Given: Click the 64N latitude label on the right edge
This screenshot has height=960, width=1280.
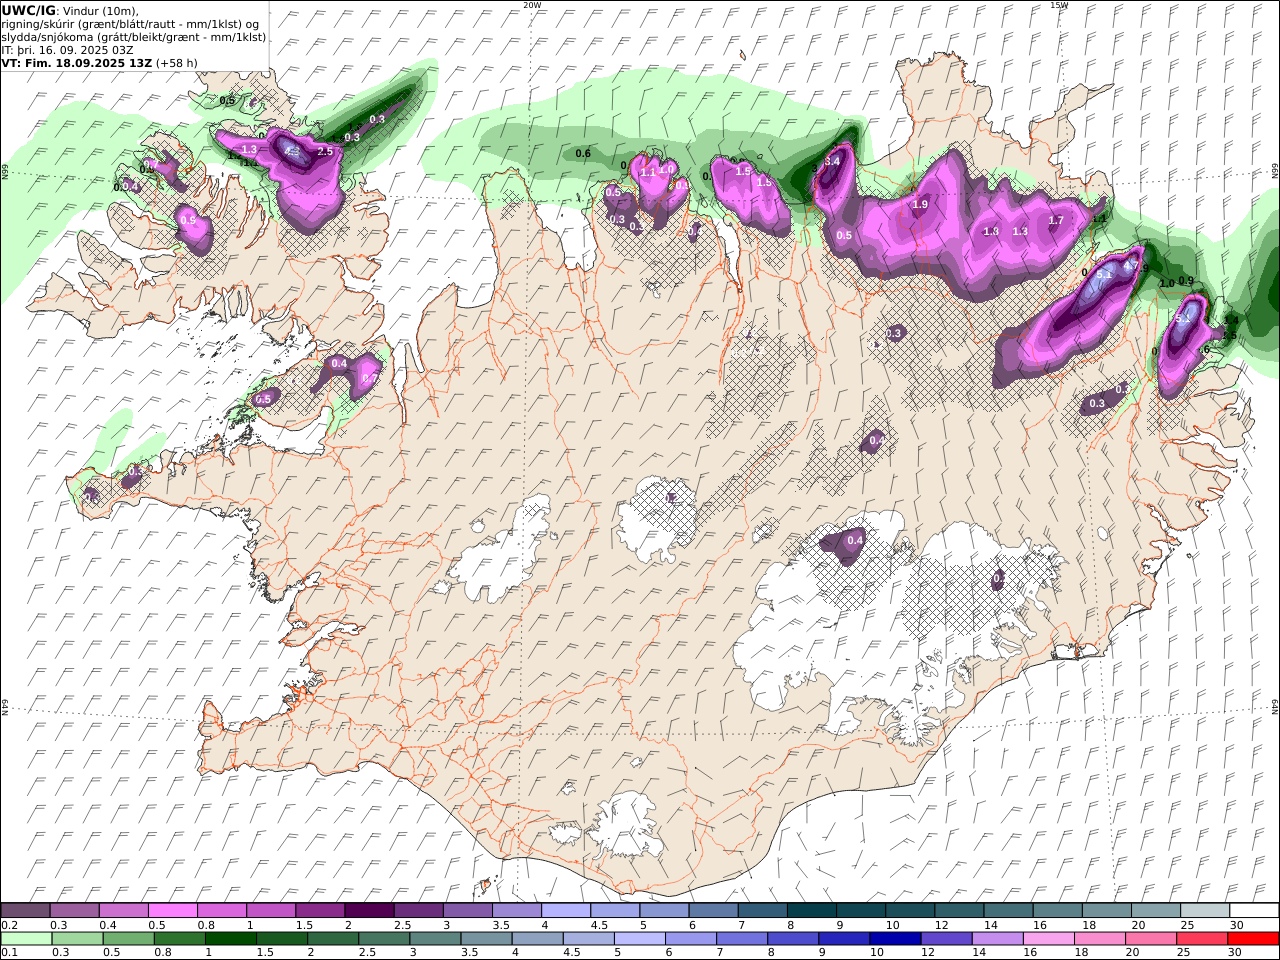Looking at the screenshot, I should click(1275, 707).
